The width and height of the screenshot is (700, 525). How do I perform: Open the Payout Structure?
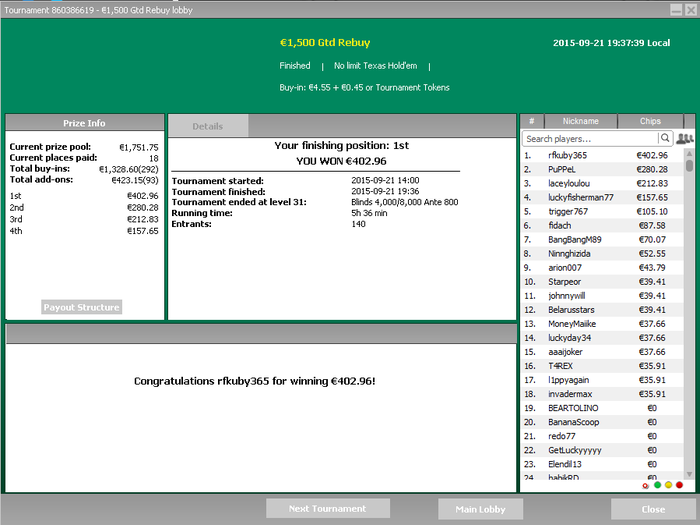coord(81,307)
